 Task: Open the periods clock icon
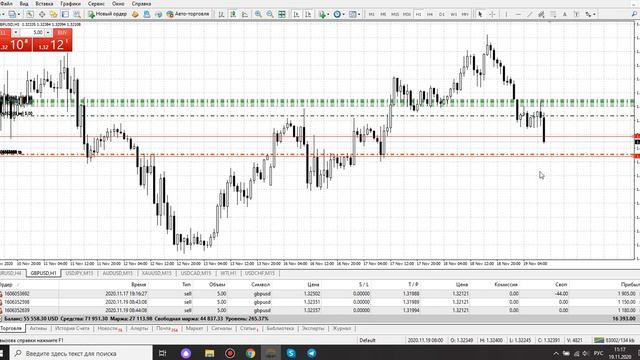pos(337,14)
